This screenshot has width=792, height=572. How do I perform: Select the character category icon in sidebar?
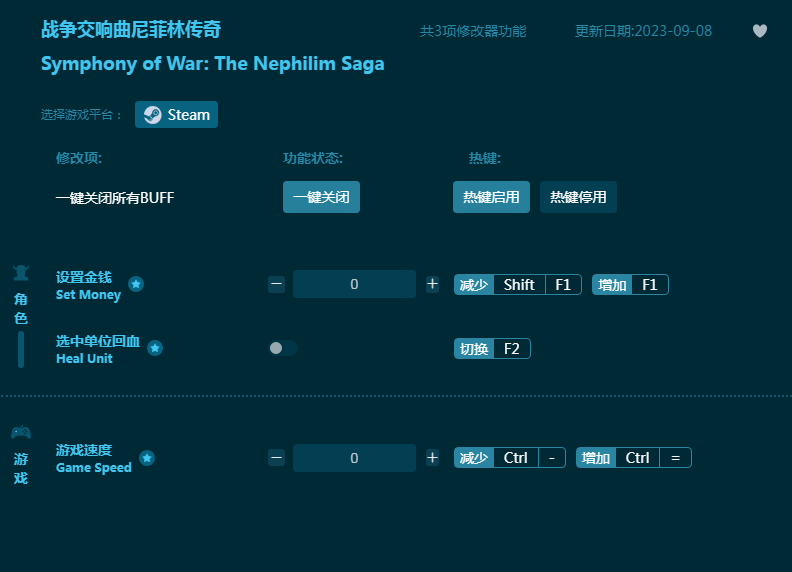click(x=20, y=273)
